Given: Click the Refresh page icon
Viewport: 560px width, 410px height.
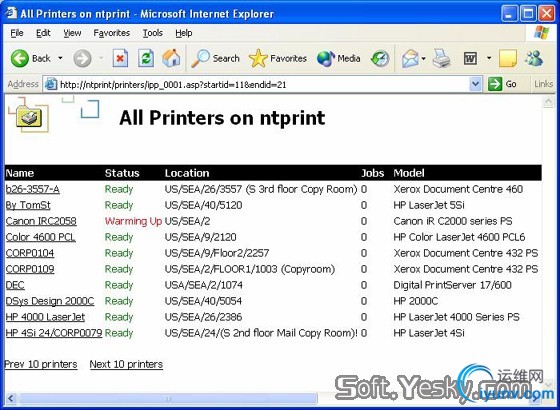Looking at the screenshot, I should tap(146, 58).
